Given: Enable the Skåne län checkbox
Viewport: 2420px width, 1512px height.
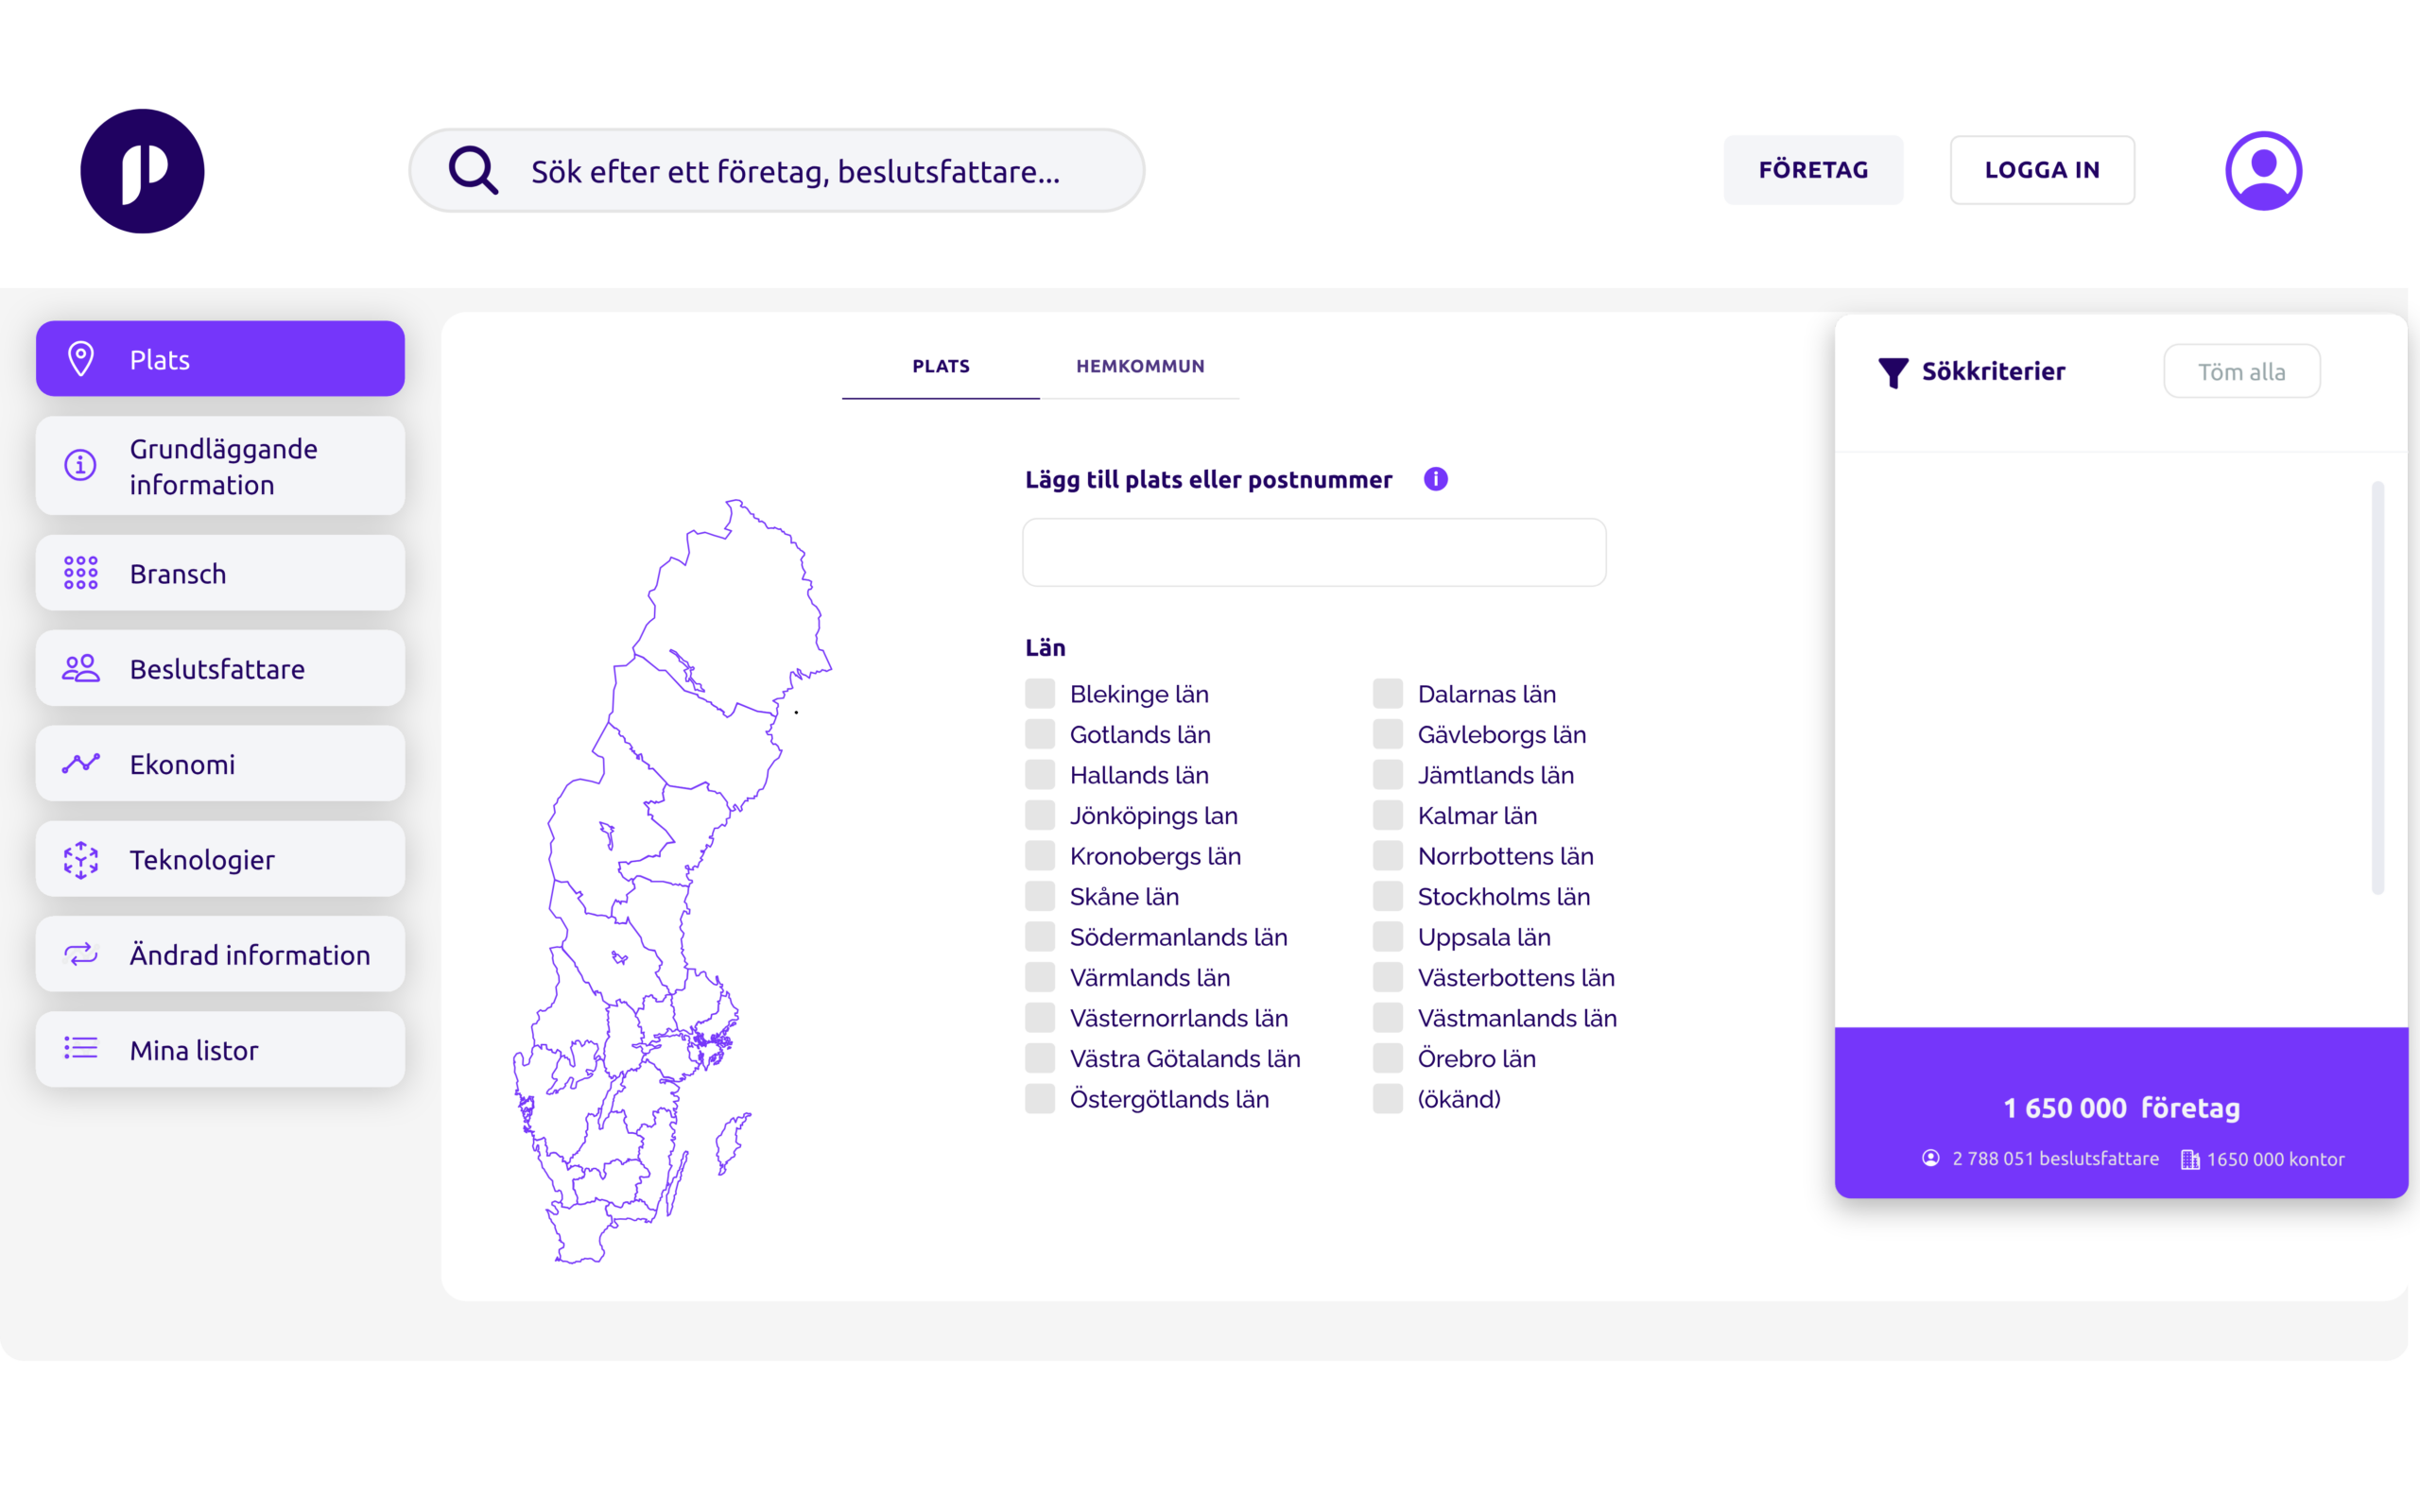Looking at the screenshot, I should pyautogui.click(x=1040, y=897).
